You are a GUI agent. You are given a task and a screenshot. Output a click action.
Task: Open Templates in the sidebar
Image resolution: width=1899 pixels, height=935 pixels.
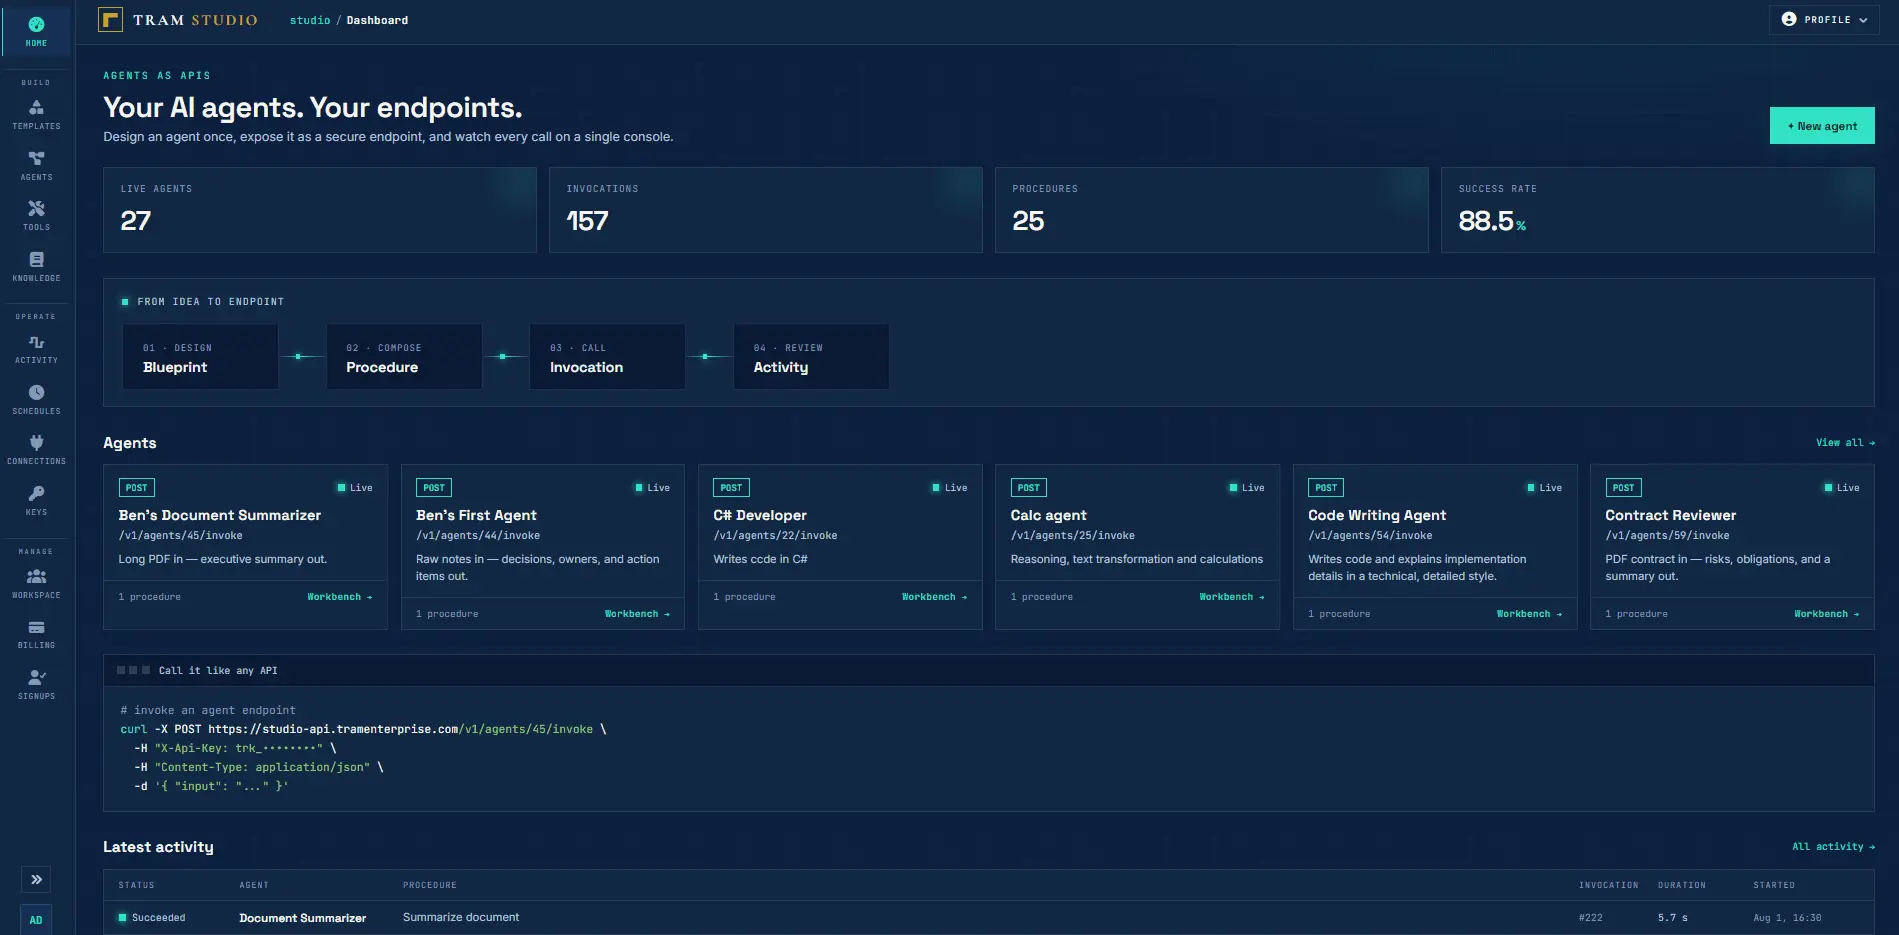36,115
